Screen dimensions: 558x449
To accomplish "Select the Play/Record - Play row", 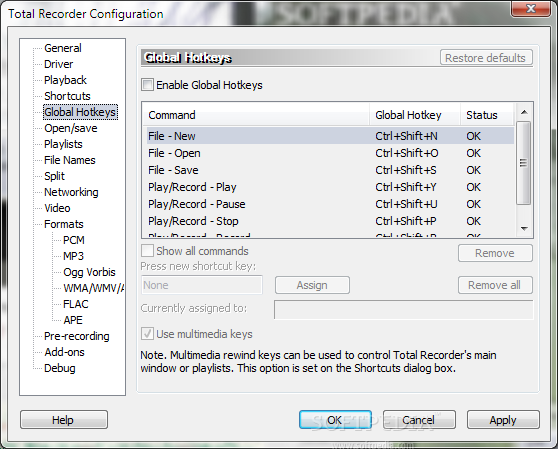I will pos(330,187).
